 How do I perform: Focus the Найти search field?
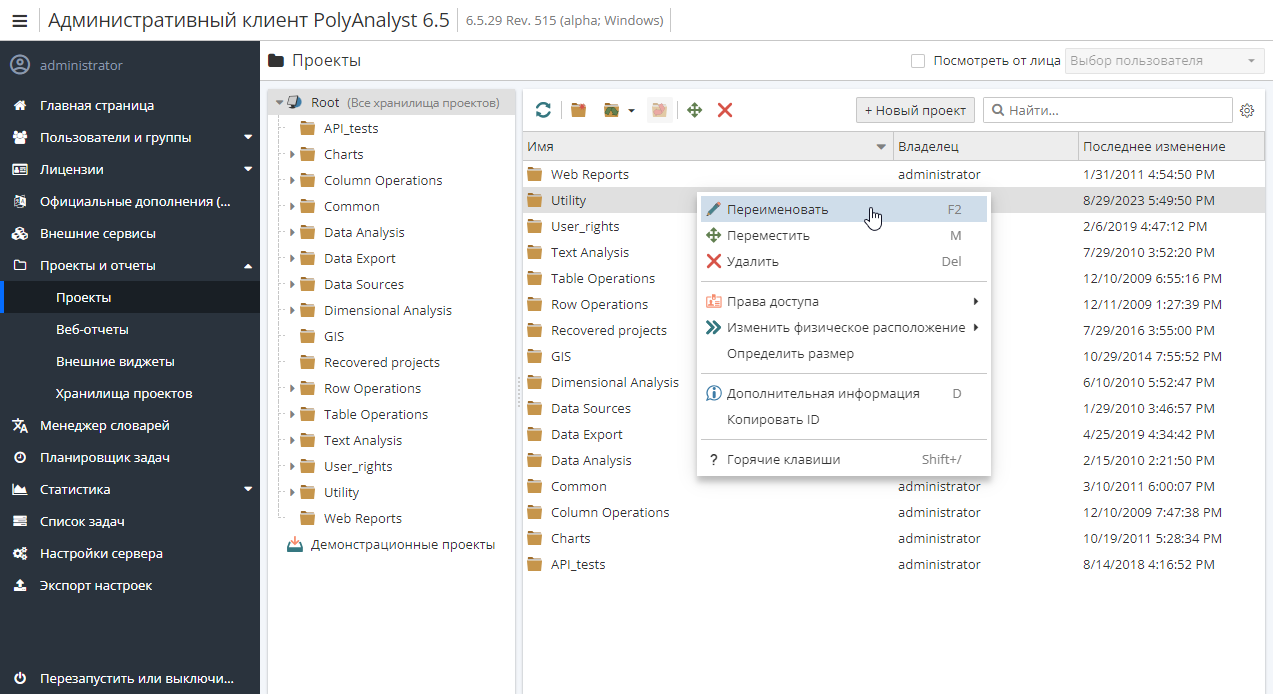(x=1108, y=110)
